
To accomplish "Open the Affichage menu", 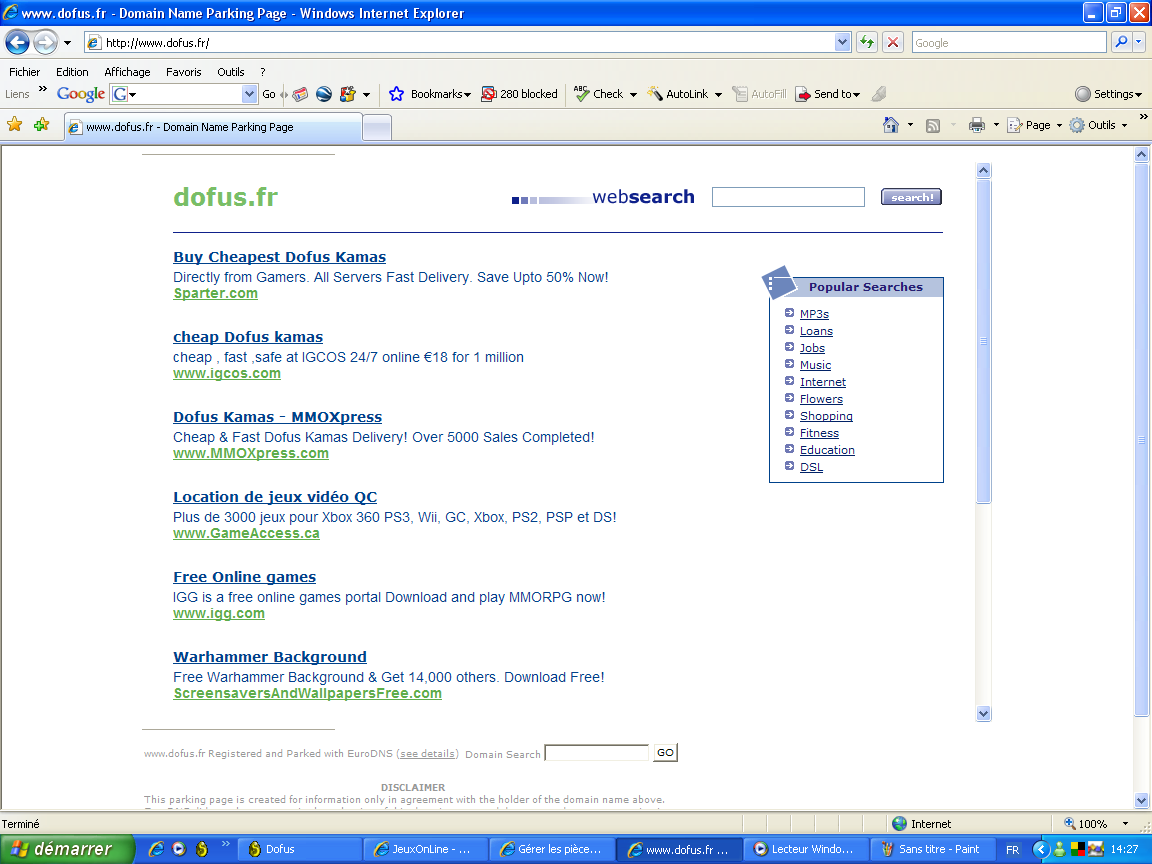I will (x=127, y=72).
